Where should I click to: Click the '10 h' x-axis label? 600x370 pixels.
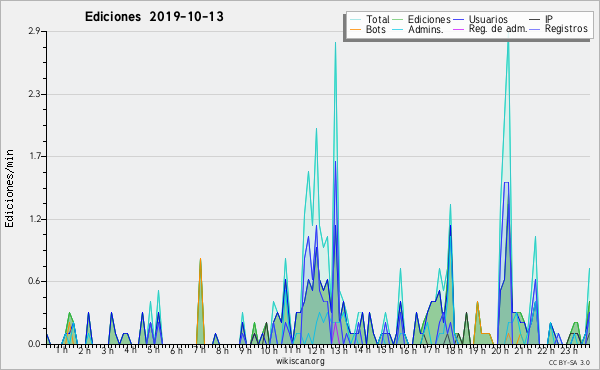pyautogui.click(x=269, y=350)
